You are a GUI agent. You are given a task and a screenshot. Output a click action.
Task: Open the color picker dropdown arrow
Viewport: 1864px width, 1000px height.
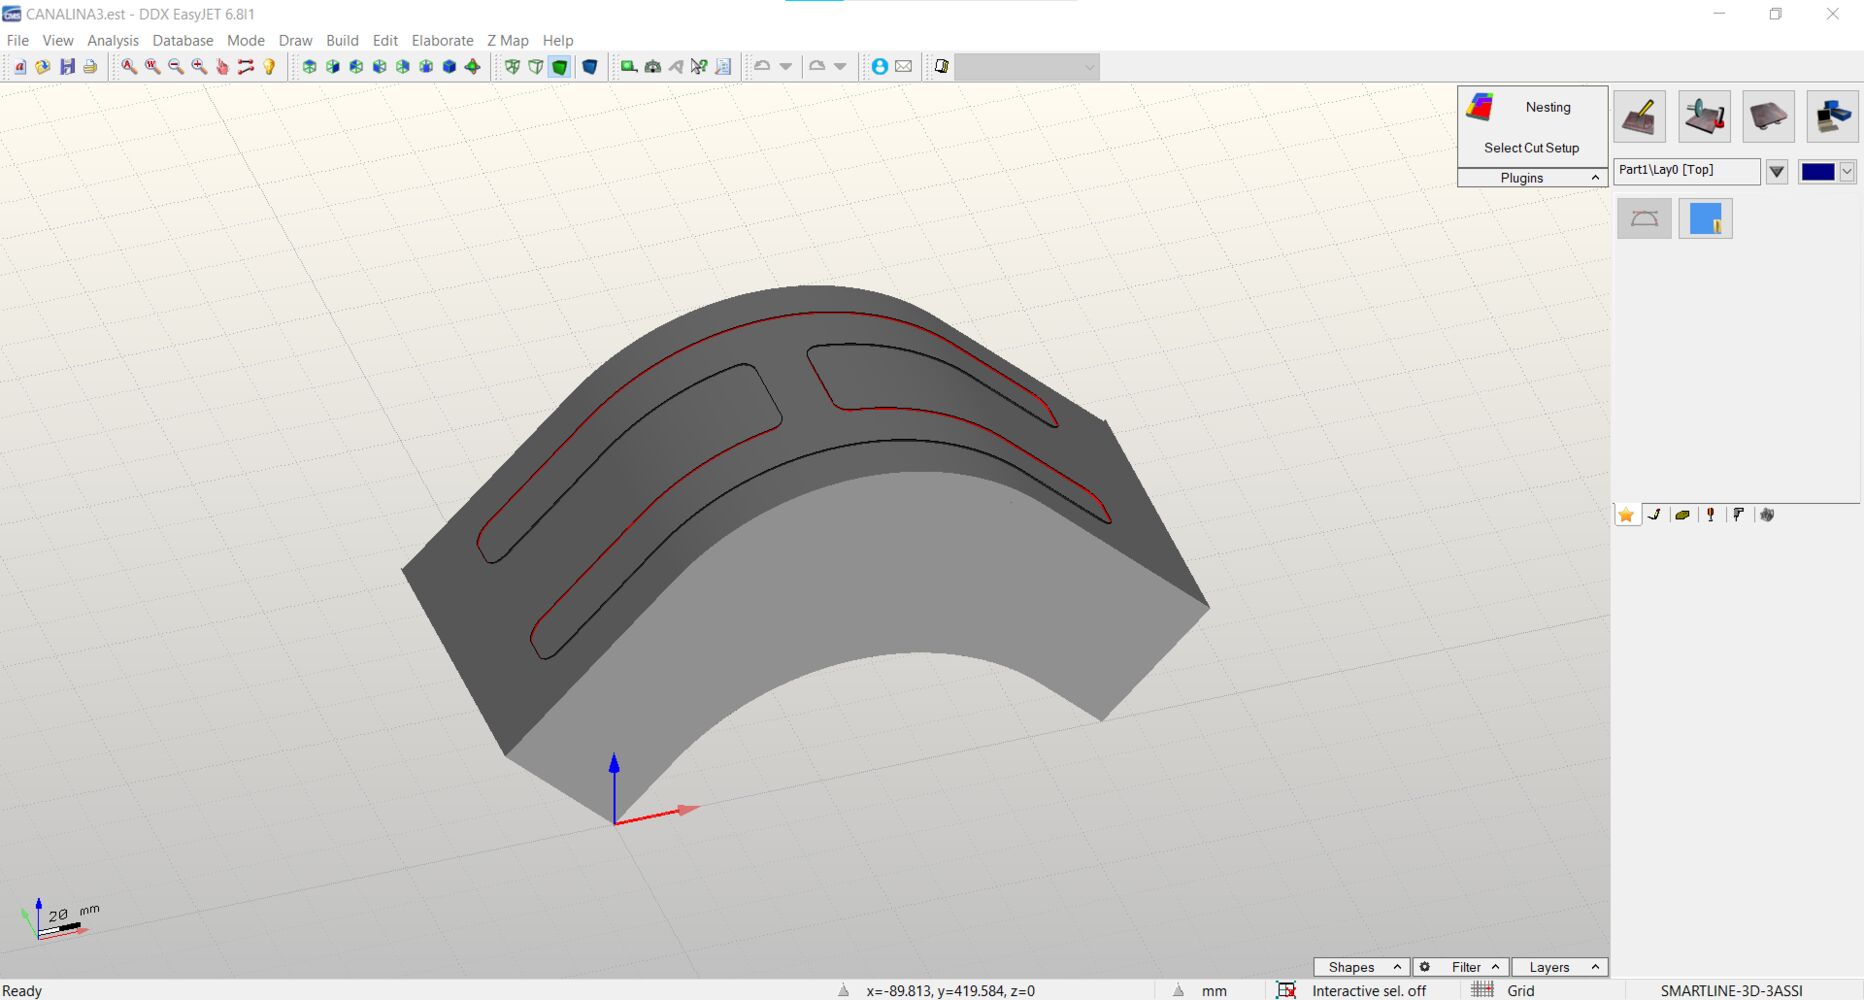1847,172
